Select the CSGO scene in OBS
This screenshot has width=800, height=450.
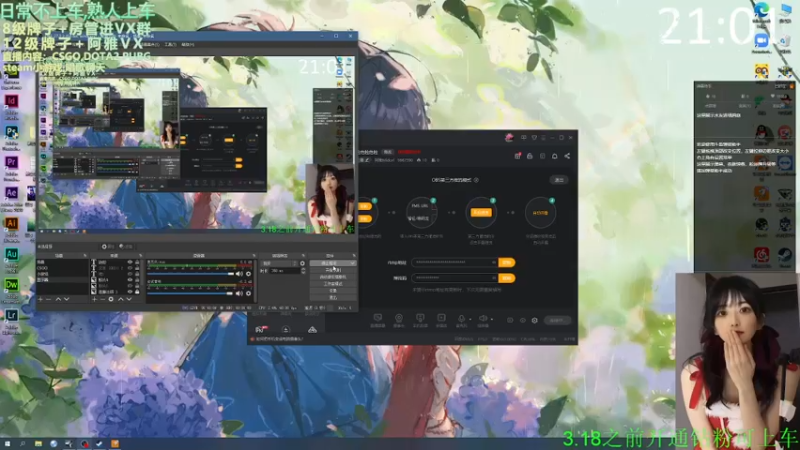pos(62,268)
